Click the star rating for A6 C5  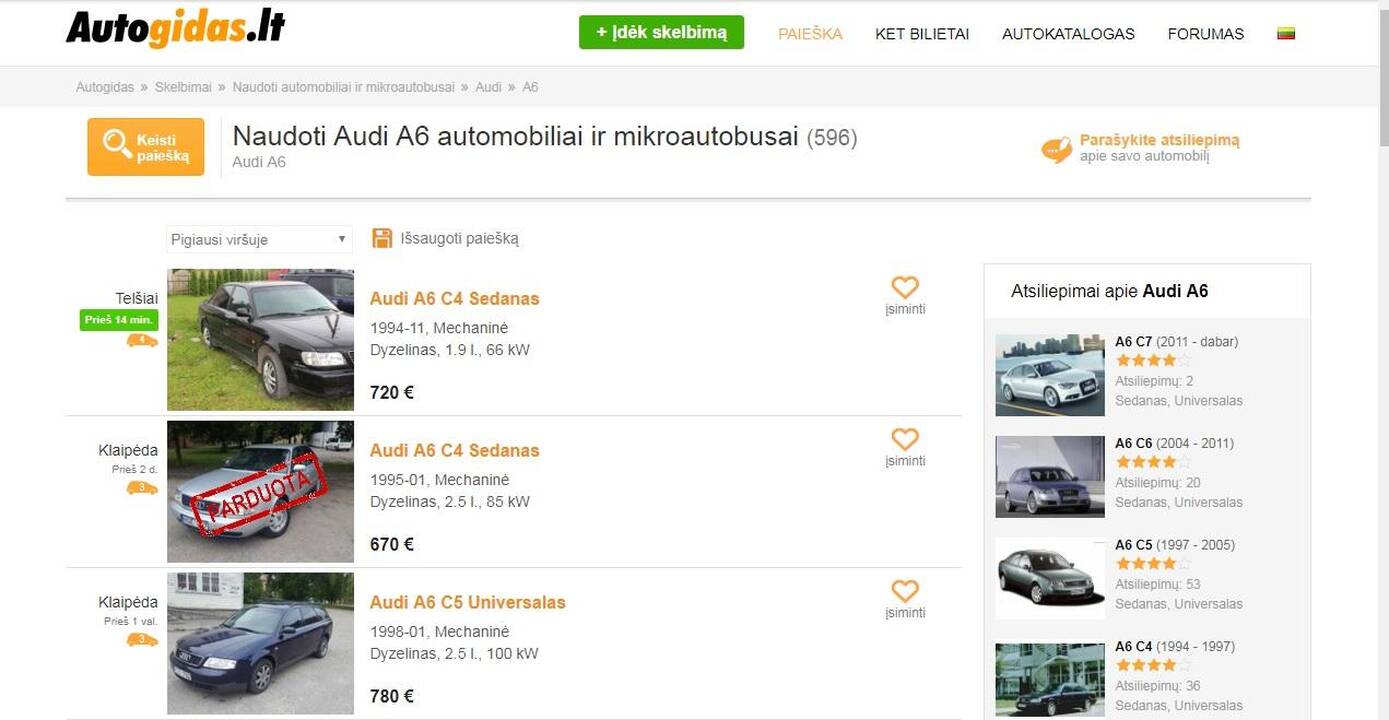[1153, 564]
